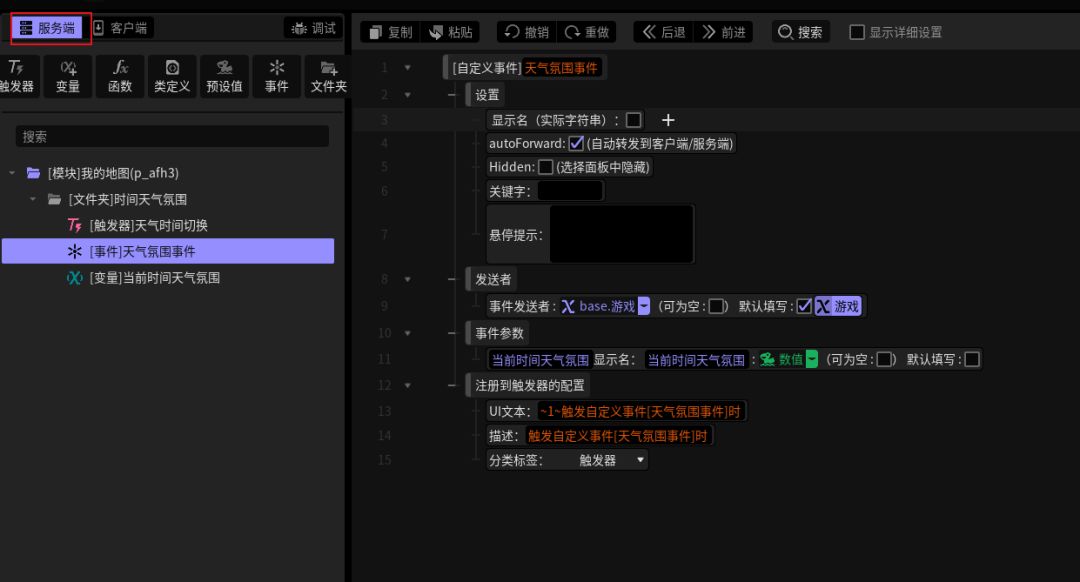Open the 调试 debug button
This screenshot has width=1080, height=582.
[x=313, y=28]
